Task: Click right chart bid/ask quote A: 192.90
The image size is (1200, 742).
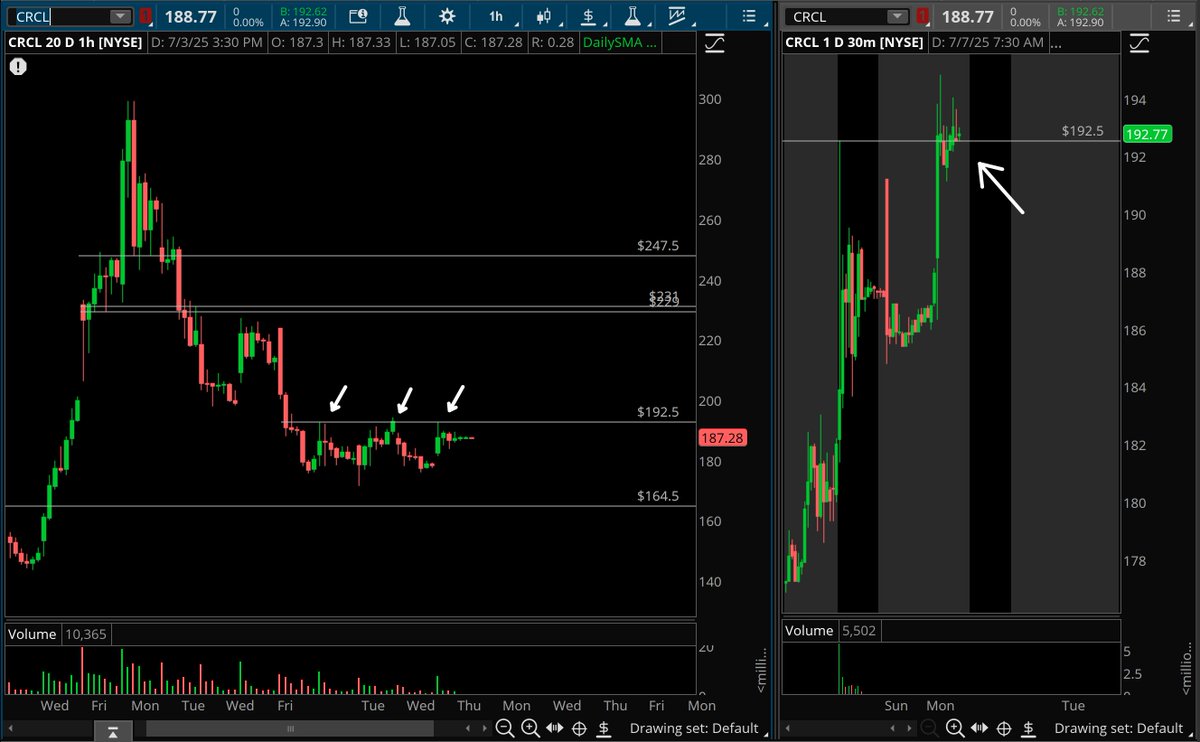Action: coord(1079,22)
